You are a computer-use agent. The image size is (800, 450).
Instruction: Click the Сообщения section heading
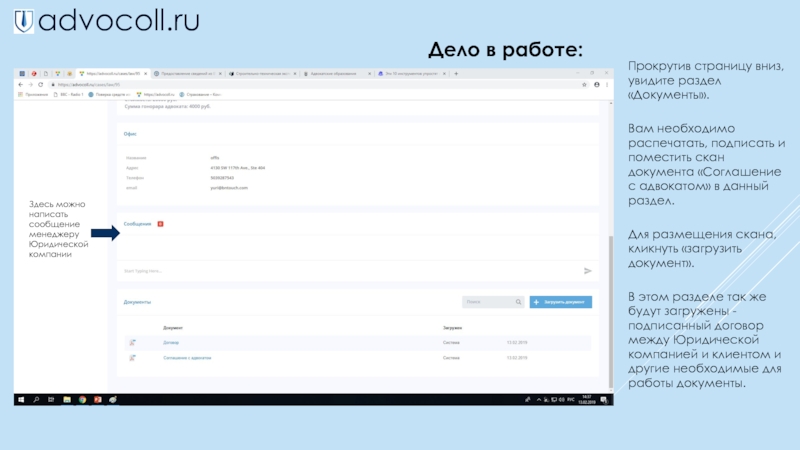(137, 224)
